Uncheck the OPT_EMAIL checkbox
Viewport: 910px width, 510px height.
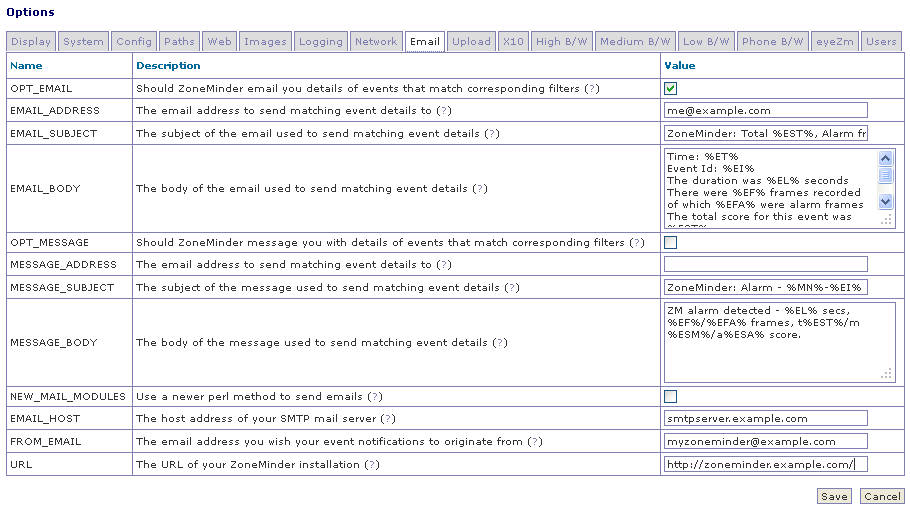tap(670, 89)
